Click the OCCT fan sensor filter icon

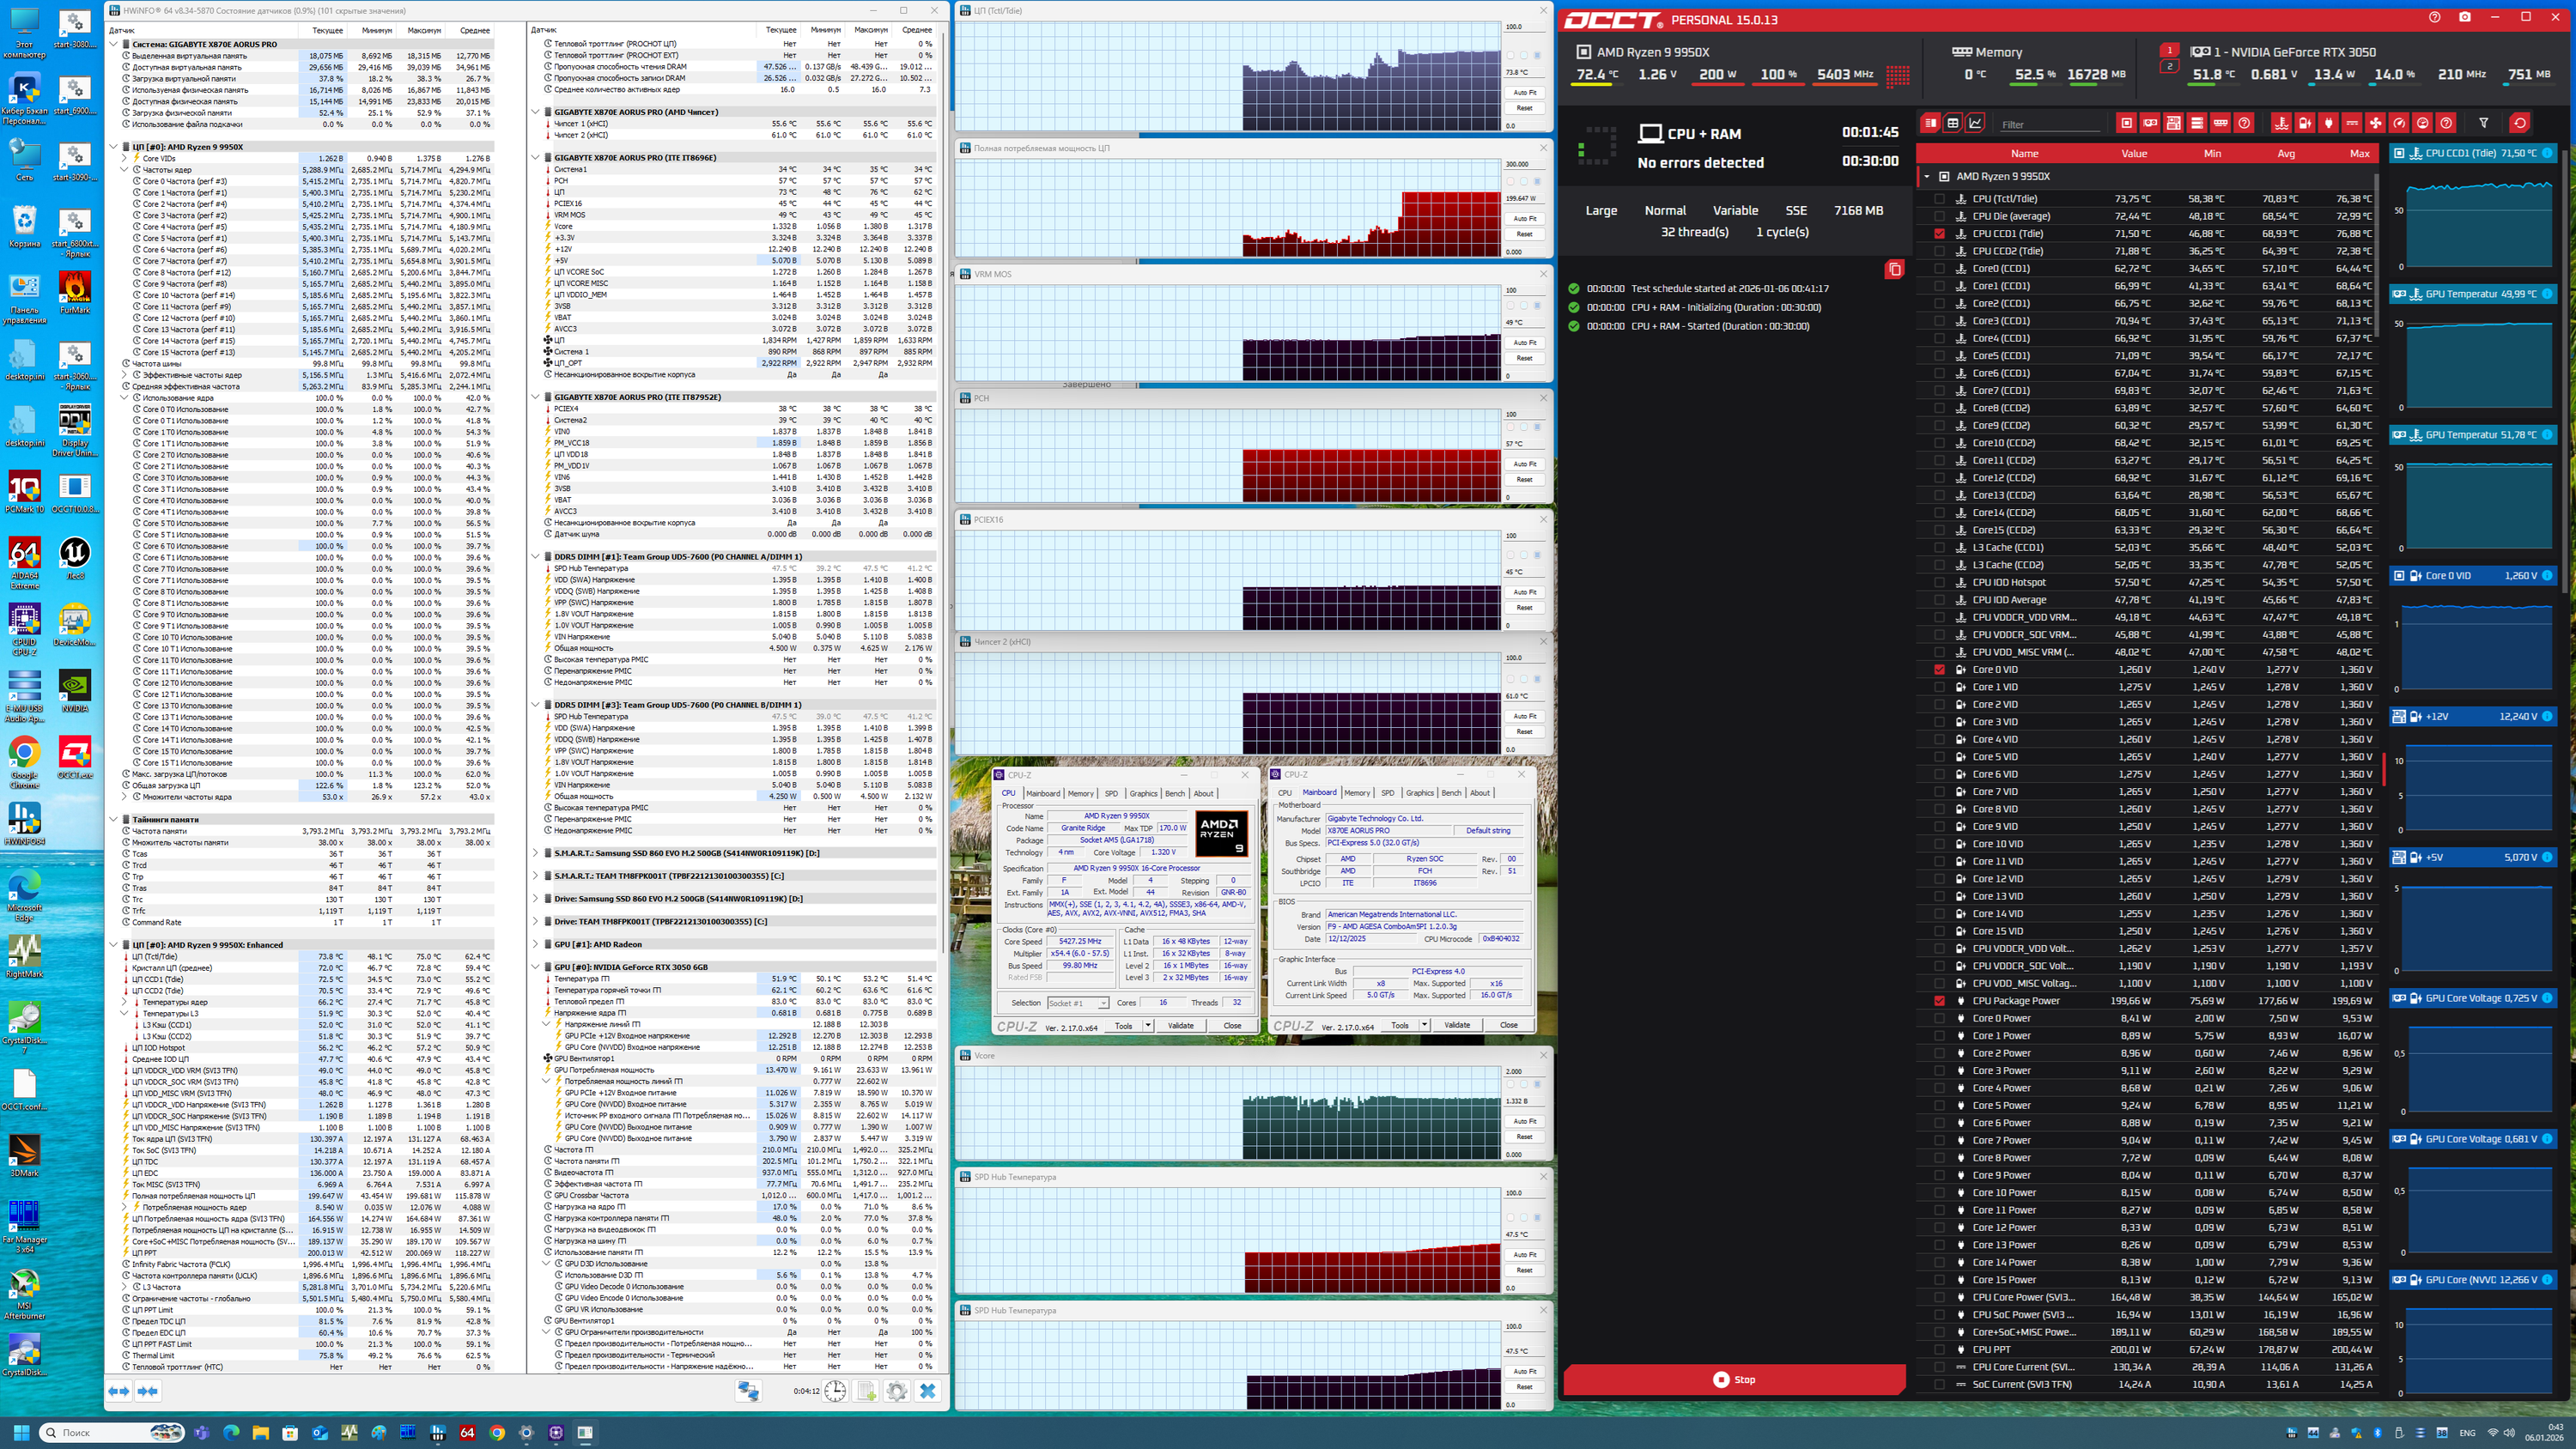click(2376, 123)
